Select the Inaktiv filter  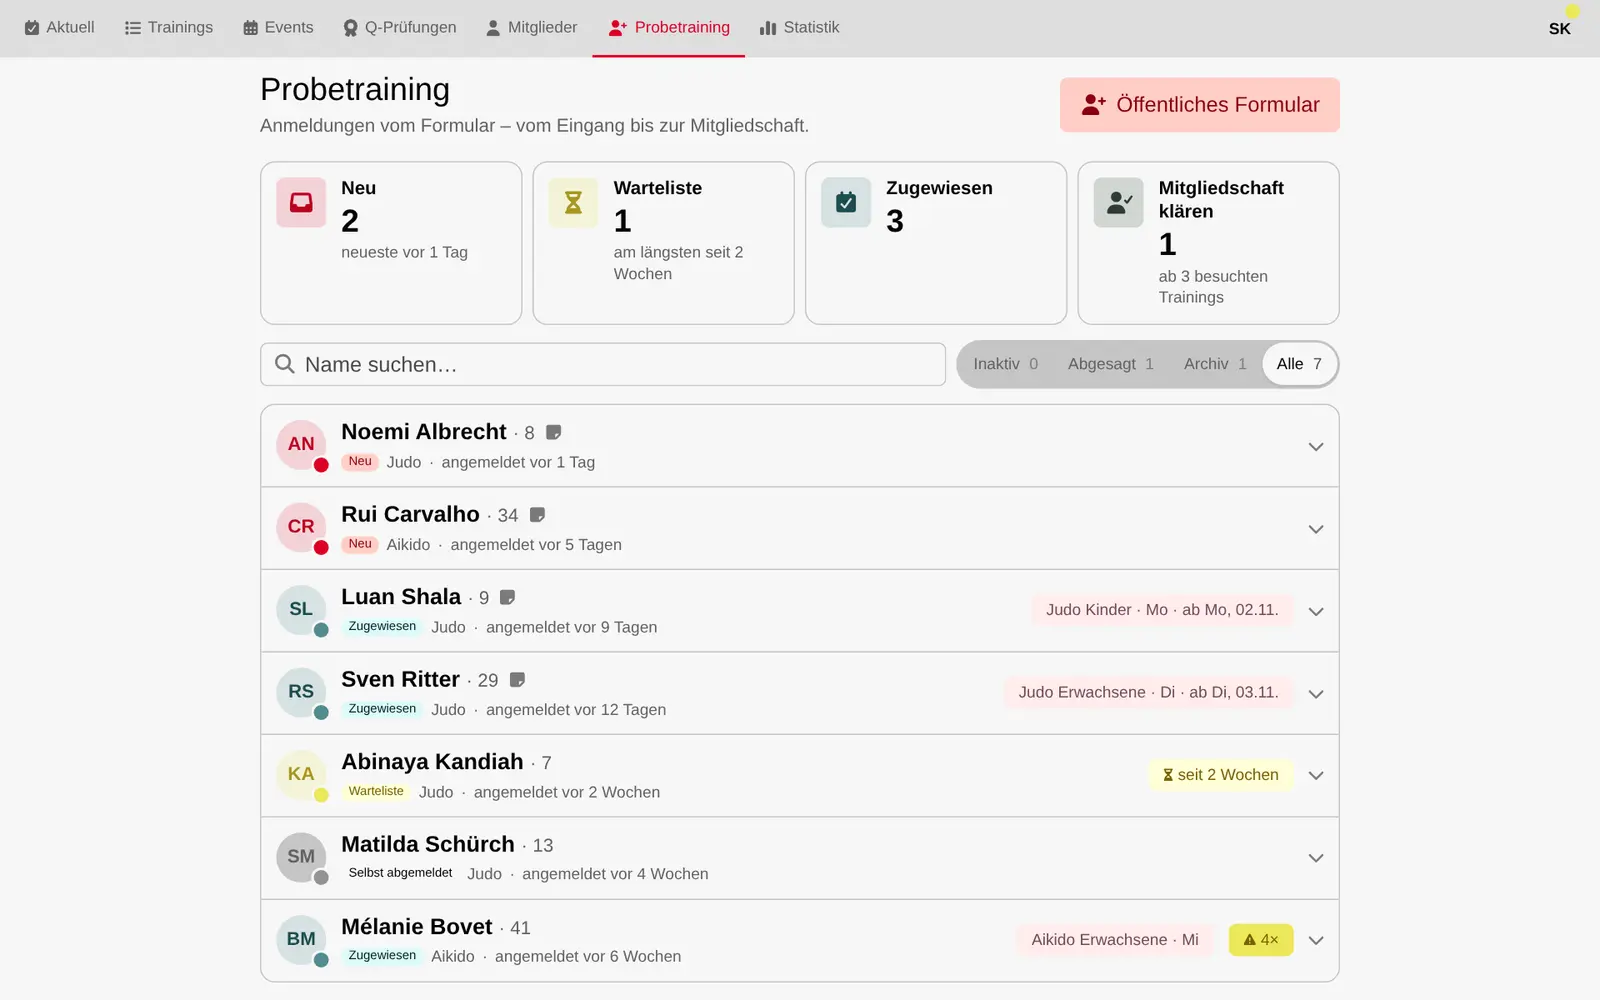tap(1006, 364)
